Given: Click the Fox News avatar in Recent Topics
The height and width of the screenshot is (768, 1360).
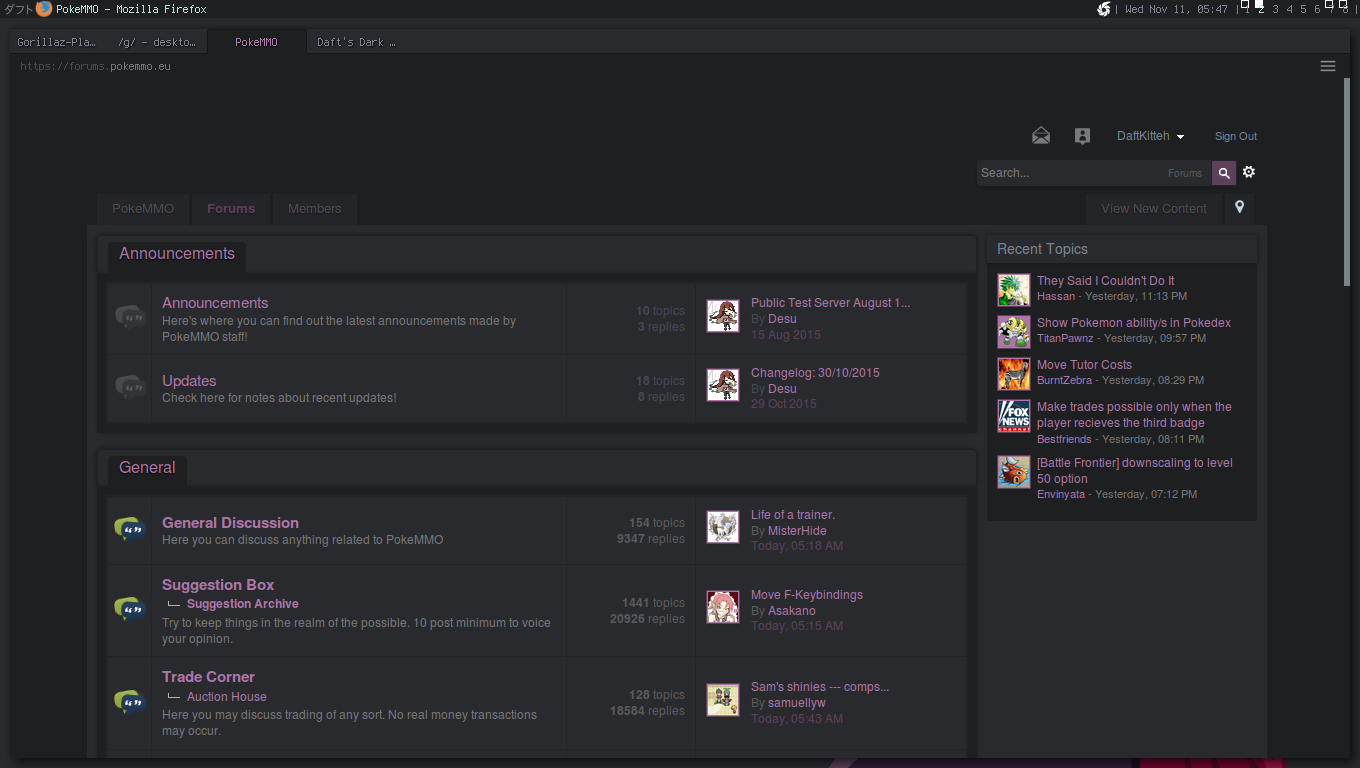Looking at the screenshot, I should coord(1014,416).
